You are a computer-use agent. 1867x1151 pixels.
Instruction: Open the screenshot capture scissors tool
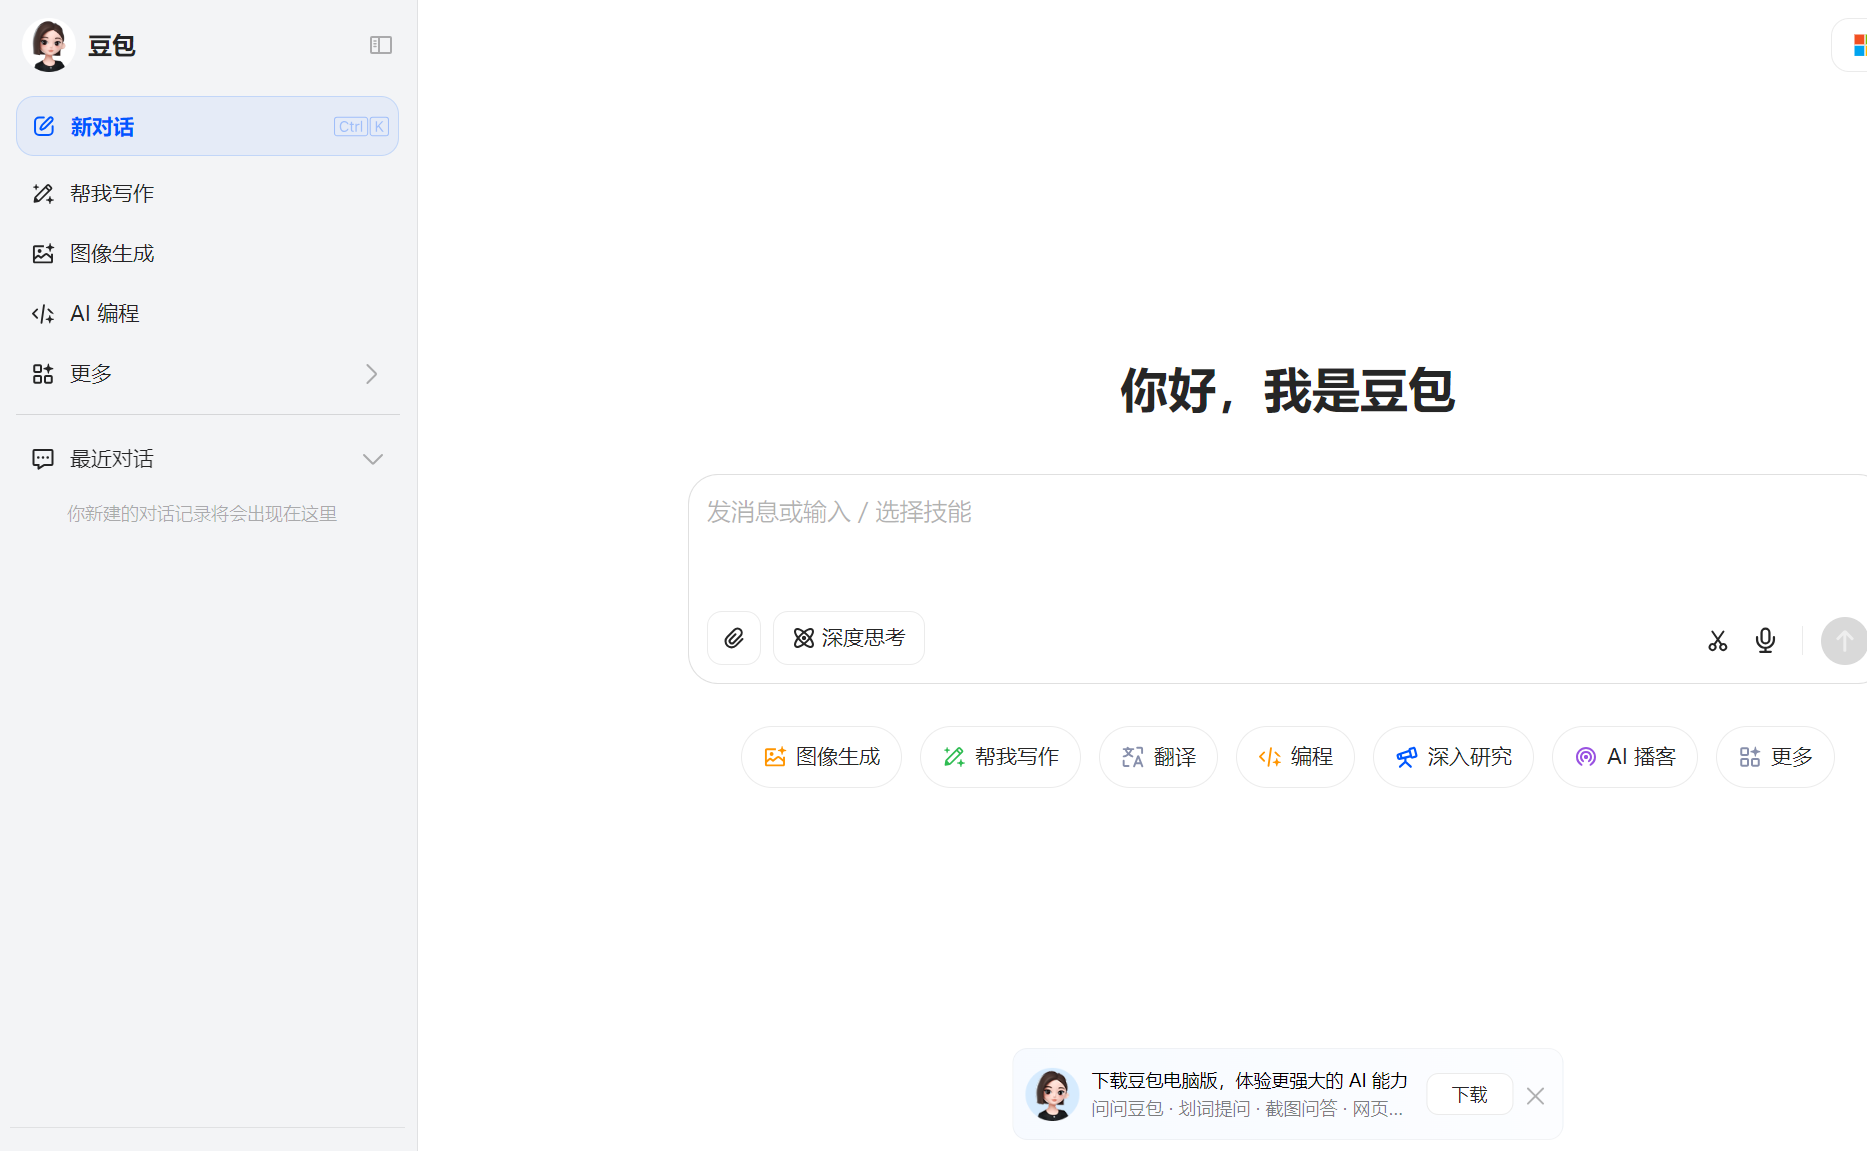click(1718, 640)
